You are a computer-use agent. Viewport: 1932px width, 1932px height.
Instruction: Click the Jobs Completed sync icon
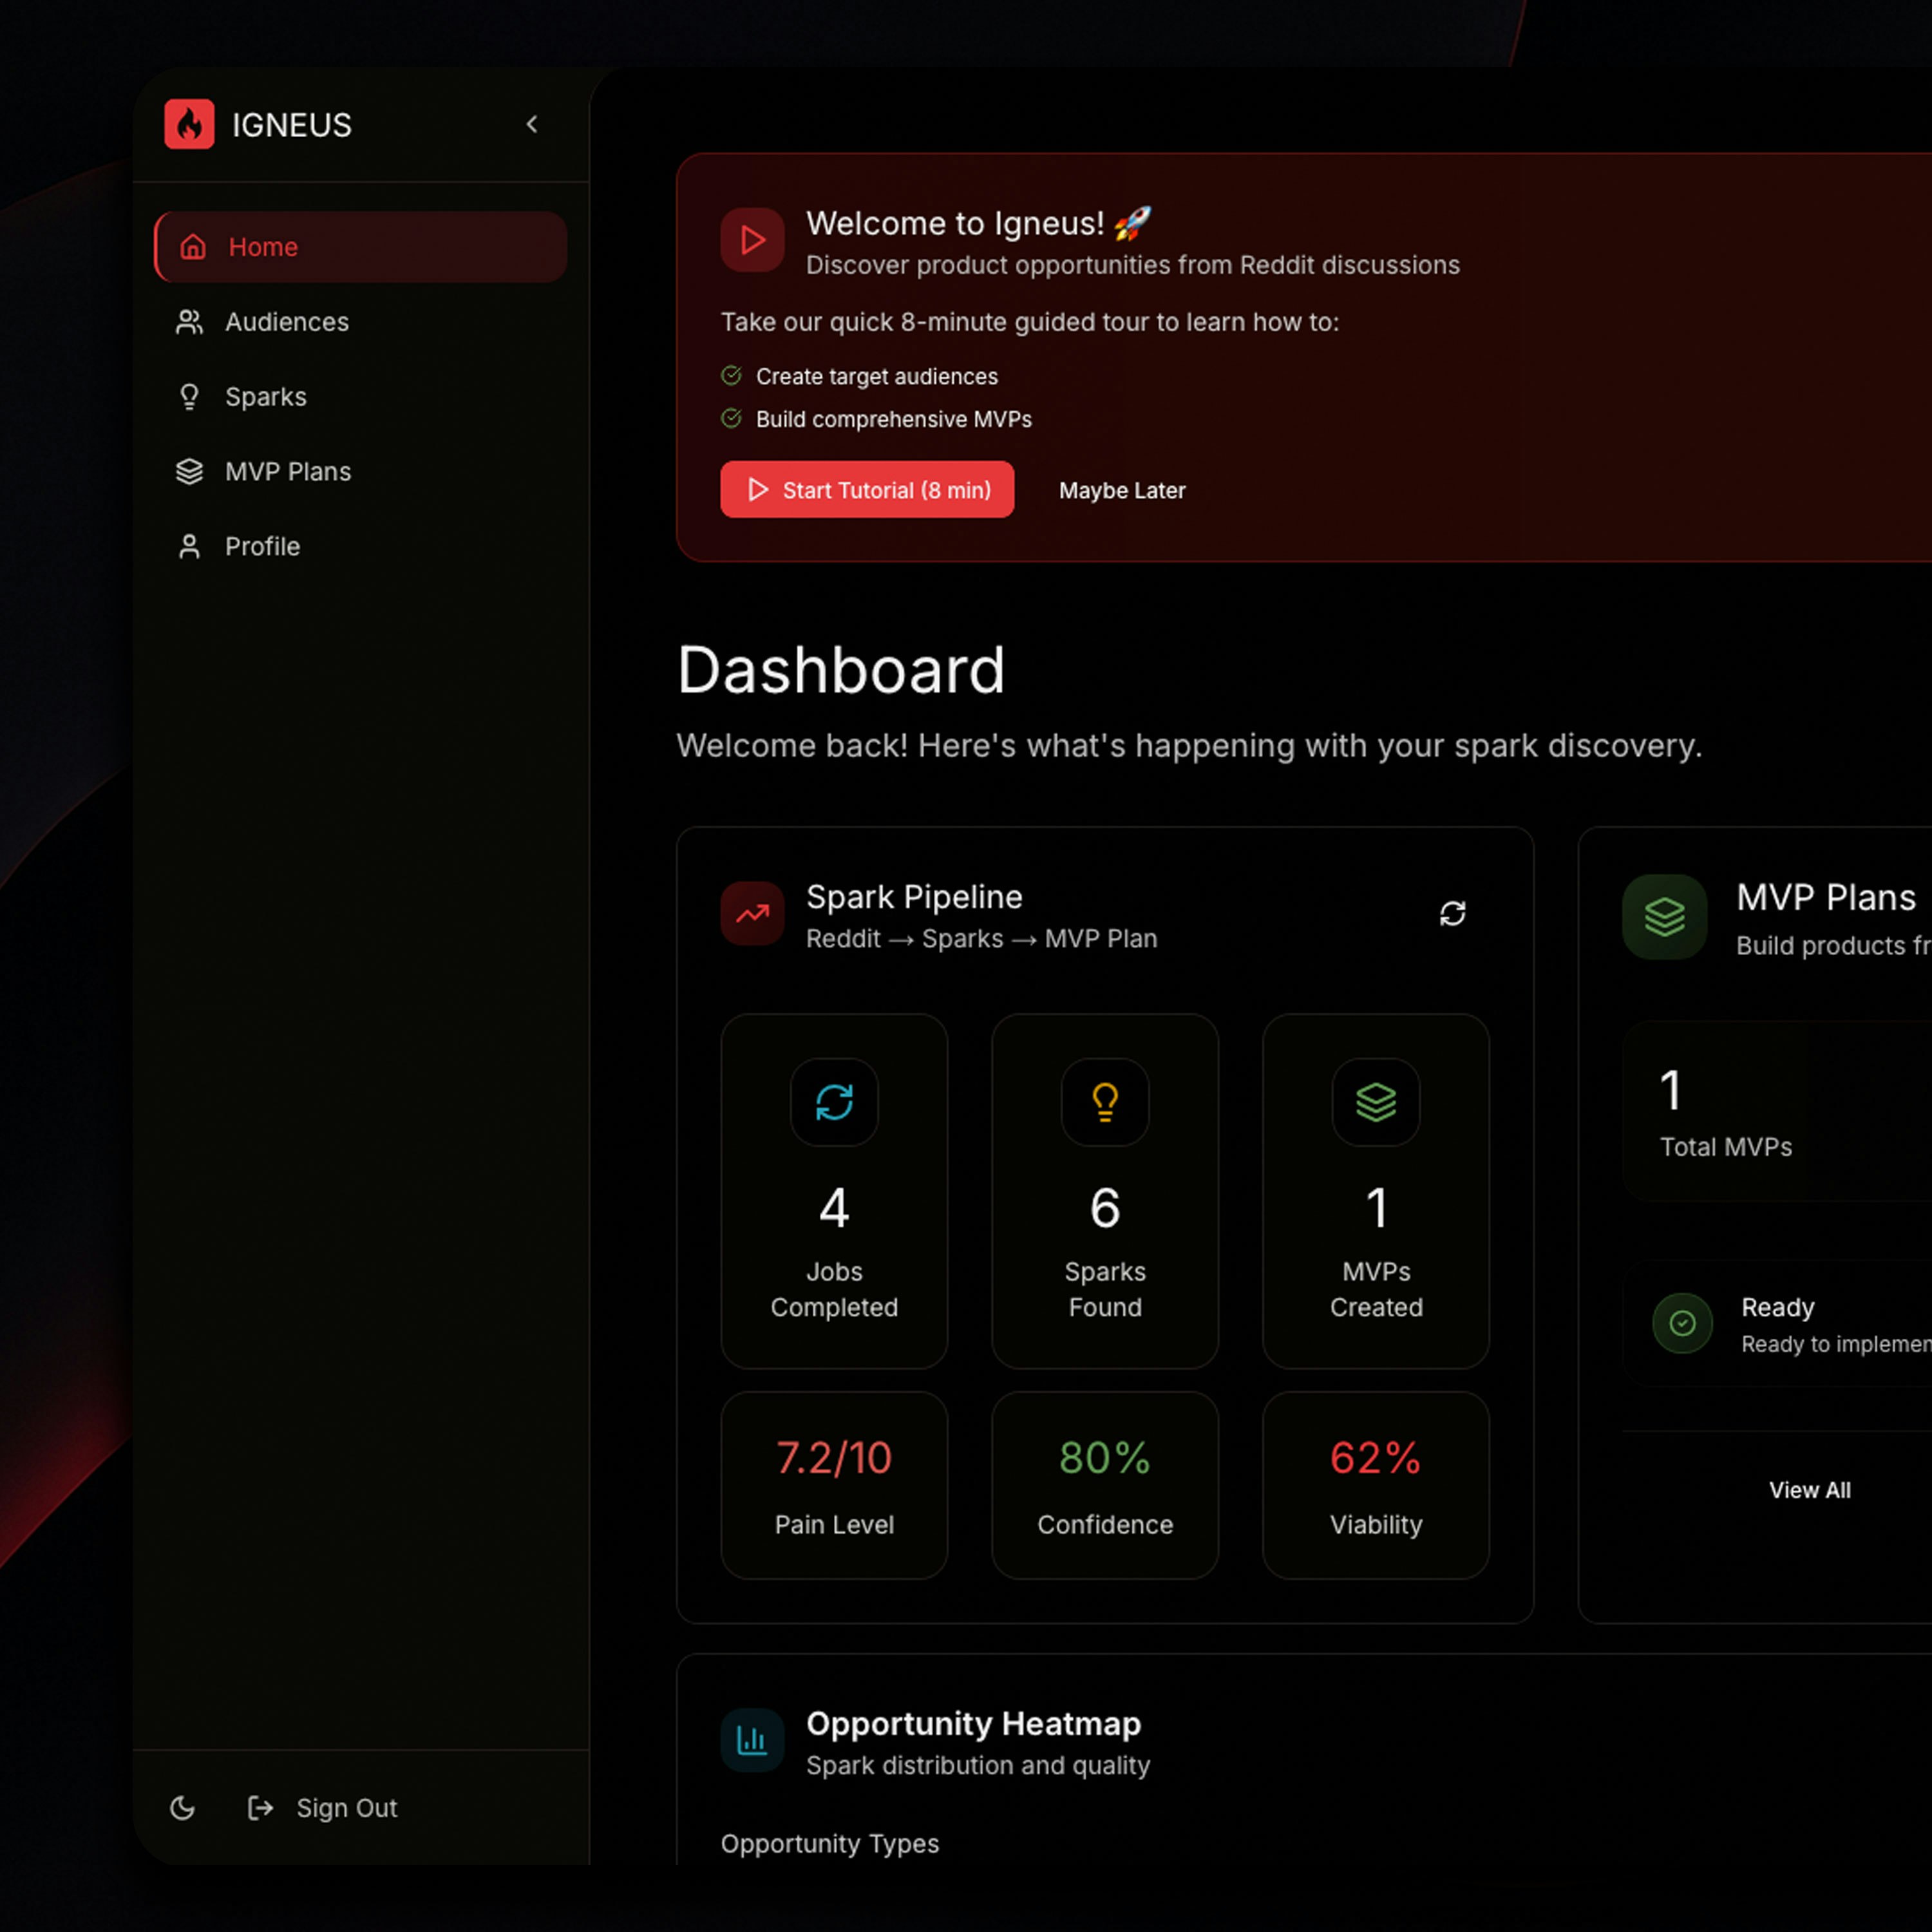click(834, 1102)
